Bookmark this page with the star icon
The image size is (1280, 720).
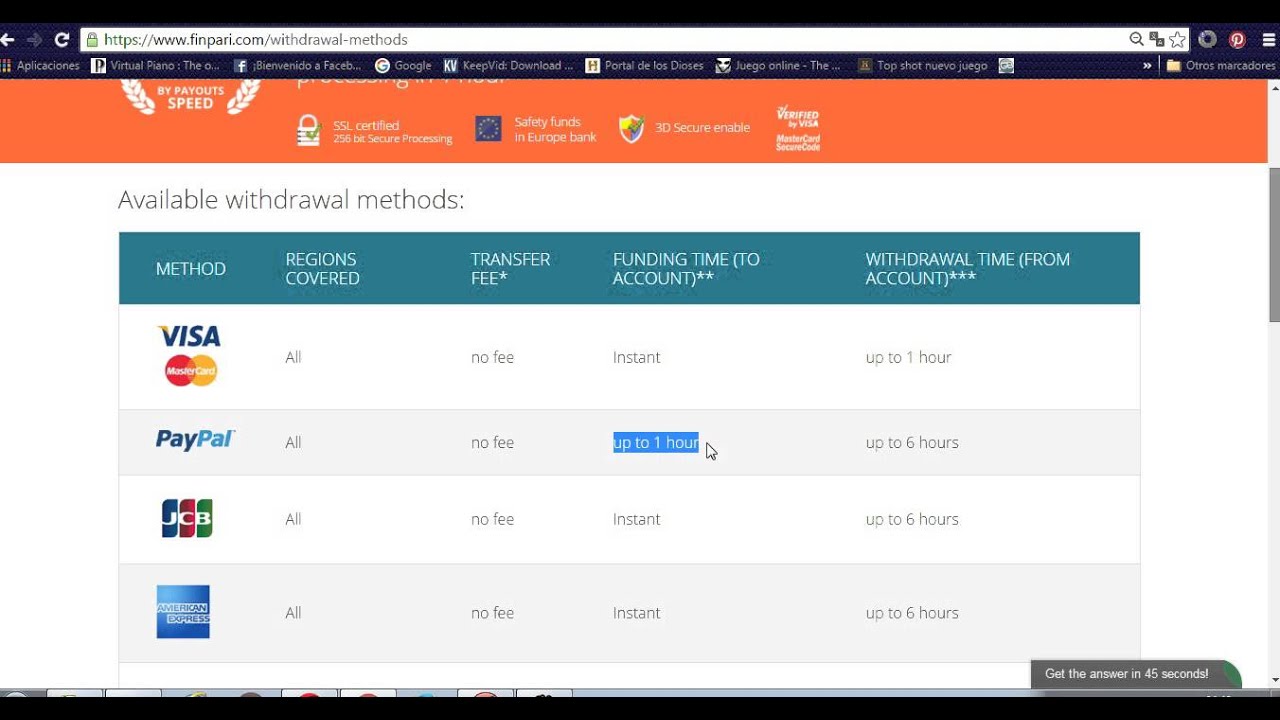(1177, 40)
